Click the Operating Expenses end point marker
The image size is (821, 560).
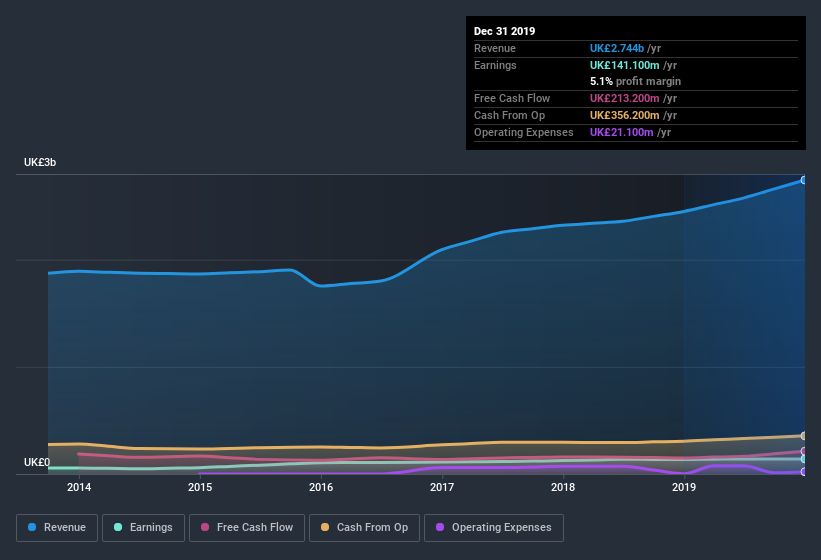coord(804,472)
